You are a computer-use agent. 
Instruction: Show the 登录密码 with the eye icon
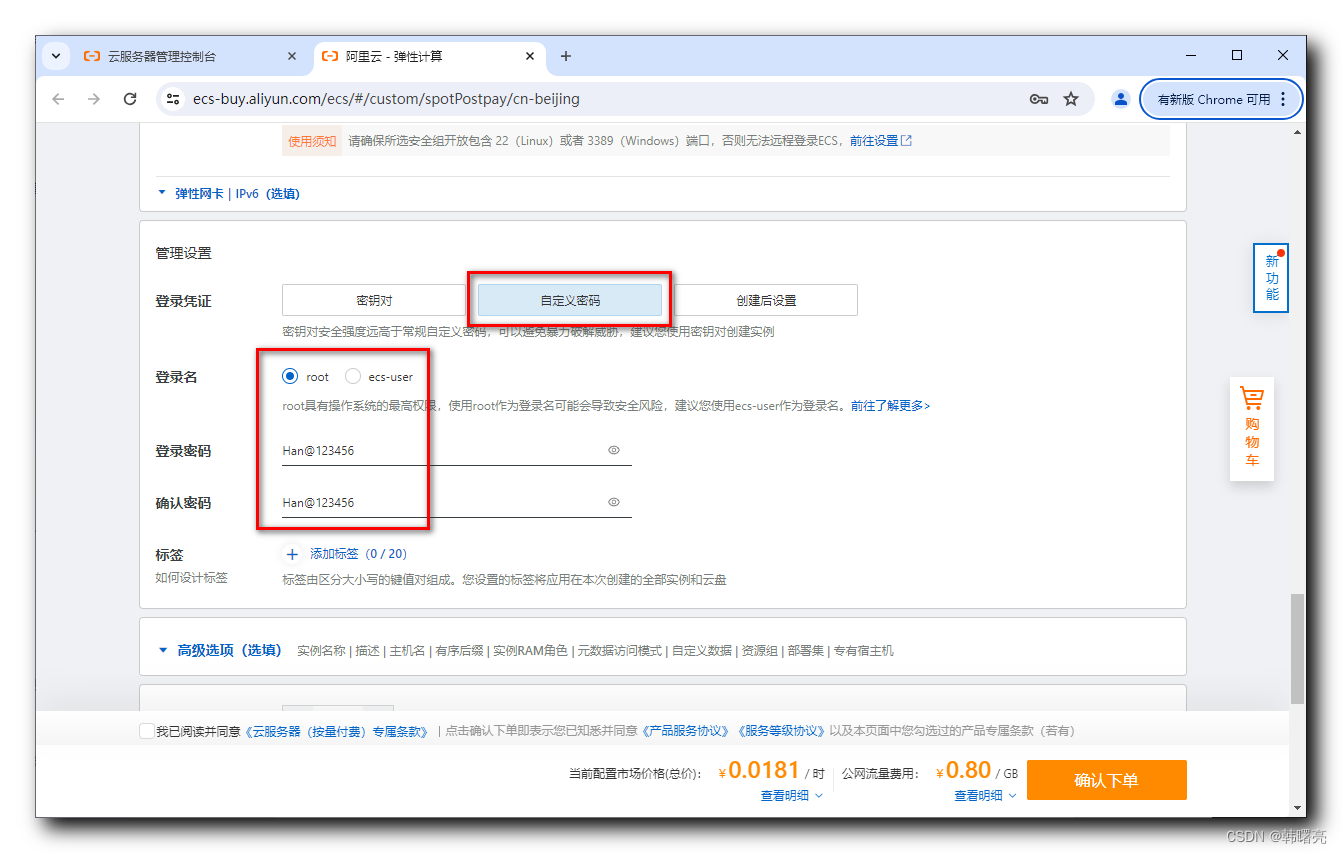point(613,450)
